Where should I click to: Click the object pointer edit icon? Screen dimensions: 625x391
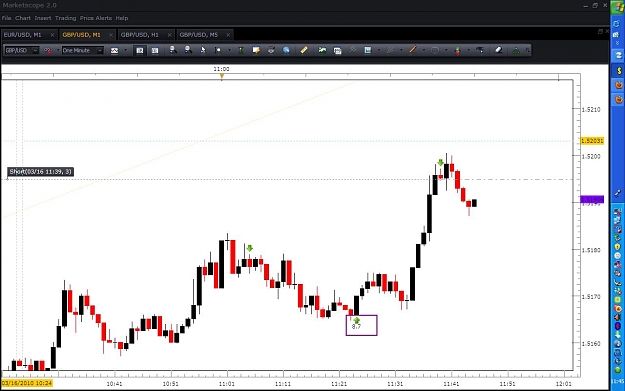480,50
